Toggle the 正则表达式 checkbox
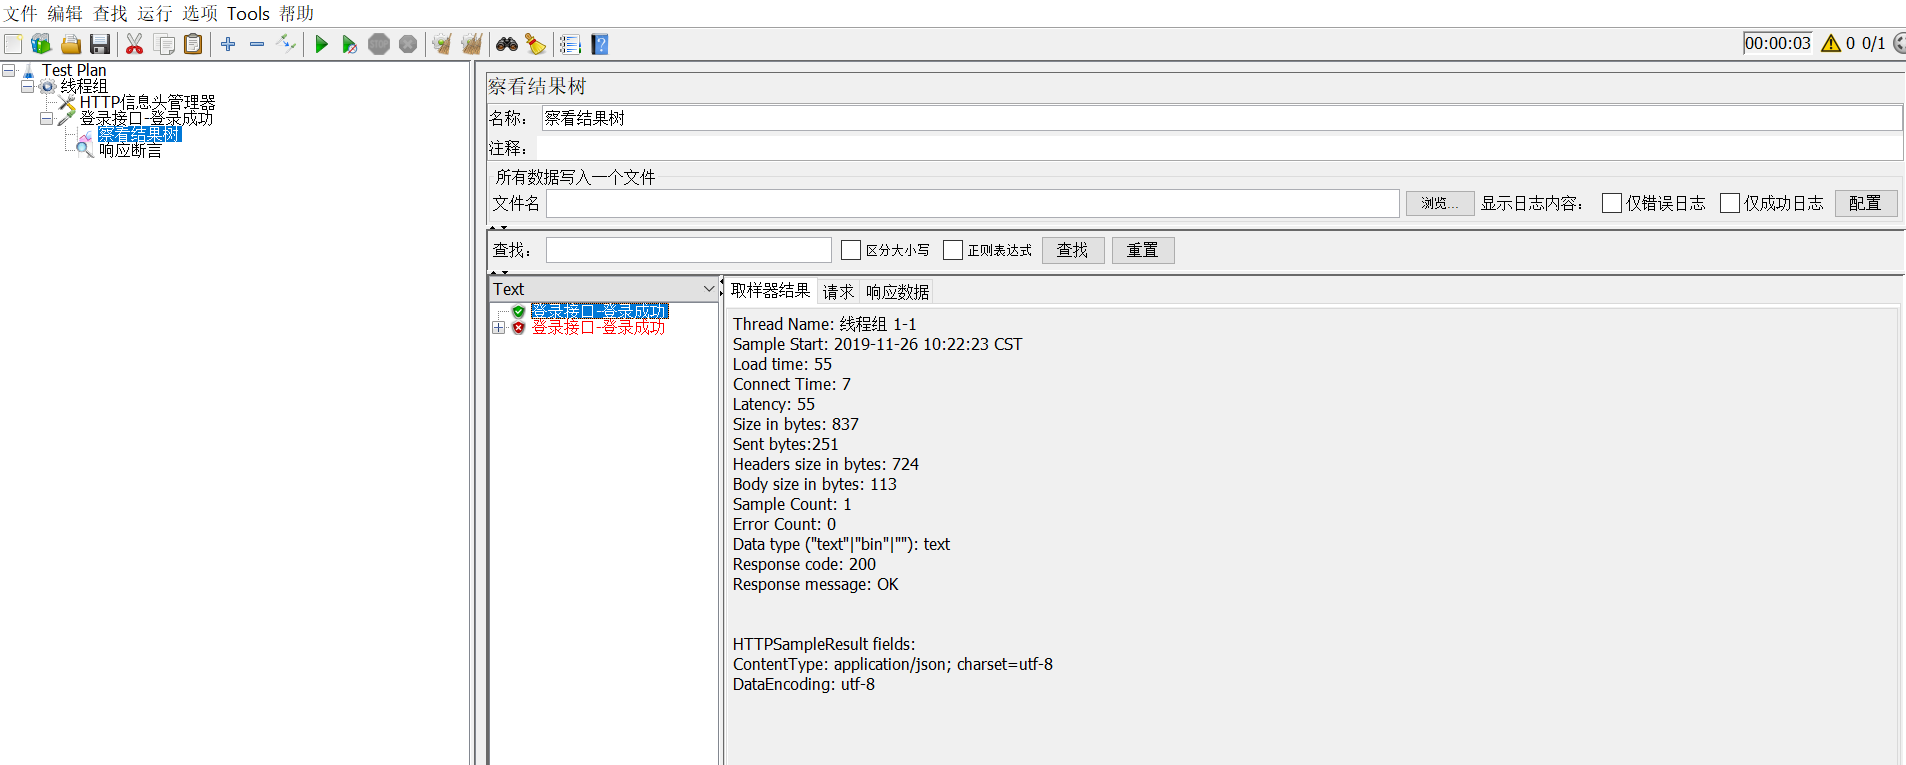This screenshot has height=765, width=1906. 953,250
